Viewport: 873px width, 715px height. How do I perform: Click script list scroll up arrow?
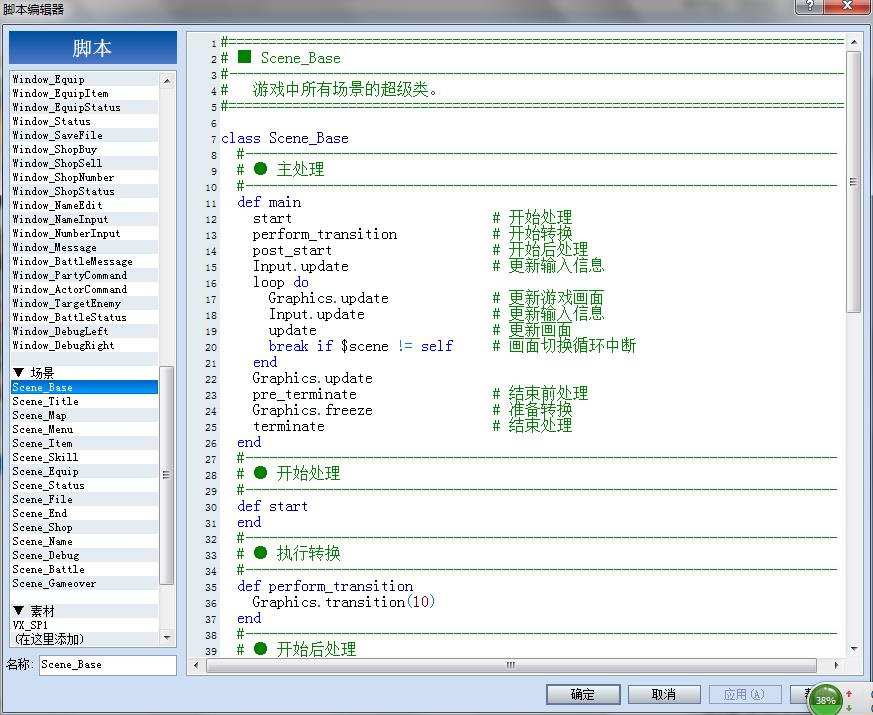(x=167, y=81)
